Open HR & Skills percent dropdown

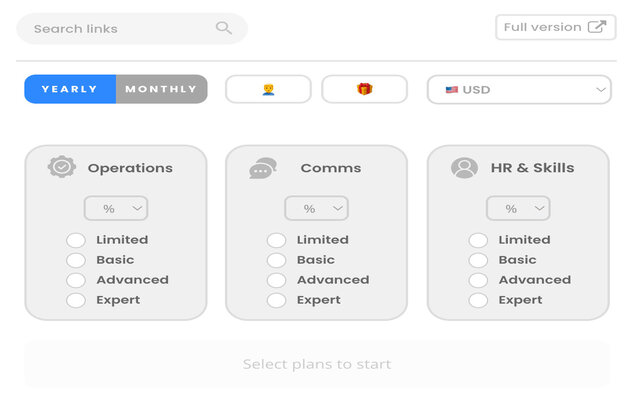518,208
